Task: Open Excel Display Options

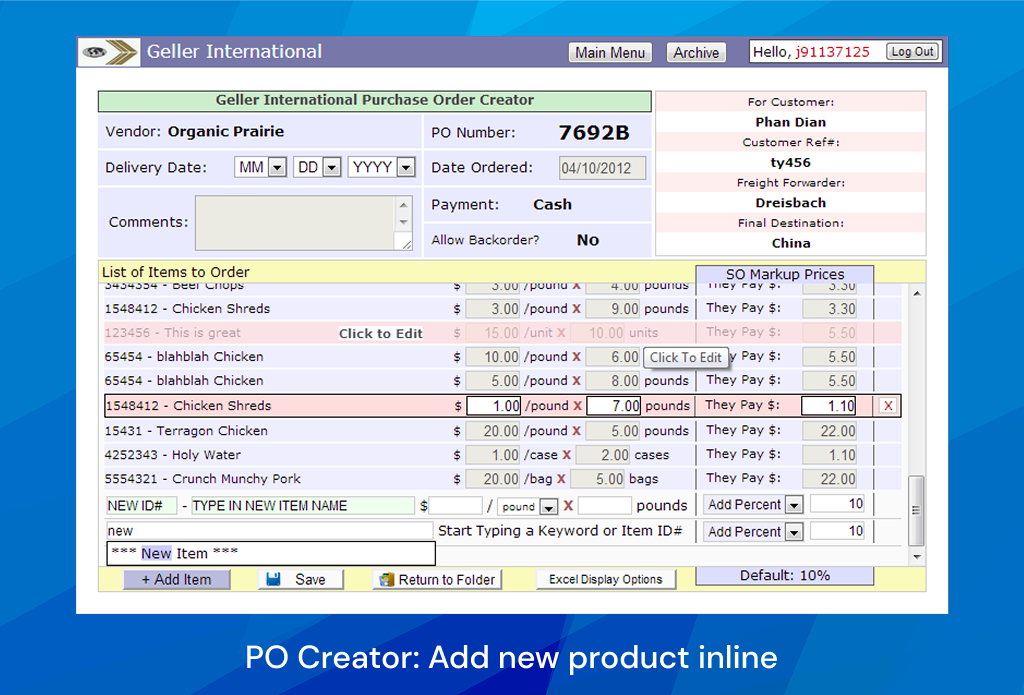Action: 606,578
